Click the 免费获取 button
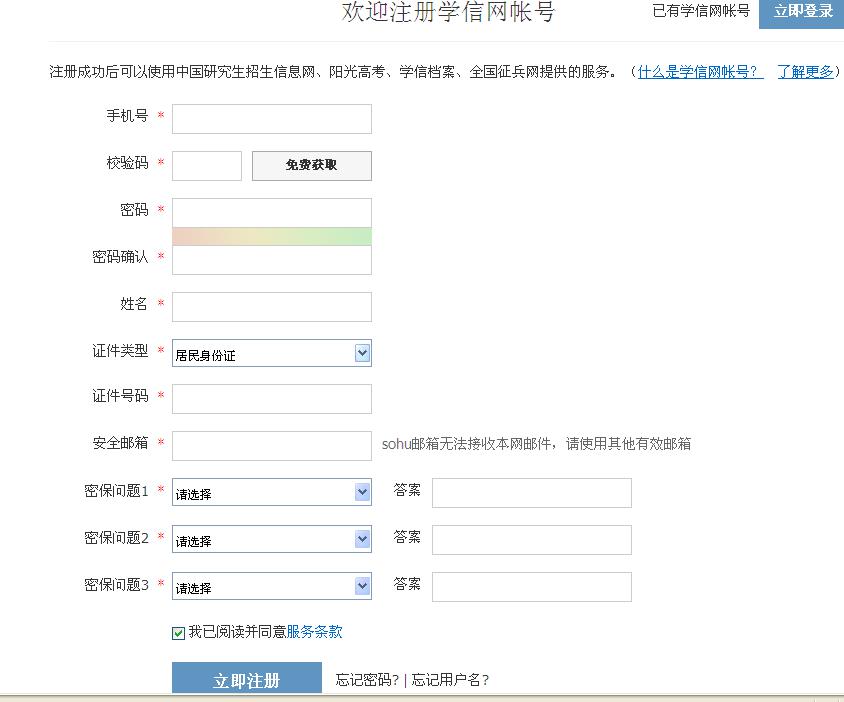 point(312,166)
